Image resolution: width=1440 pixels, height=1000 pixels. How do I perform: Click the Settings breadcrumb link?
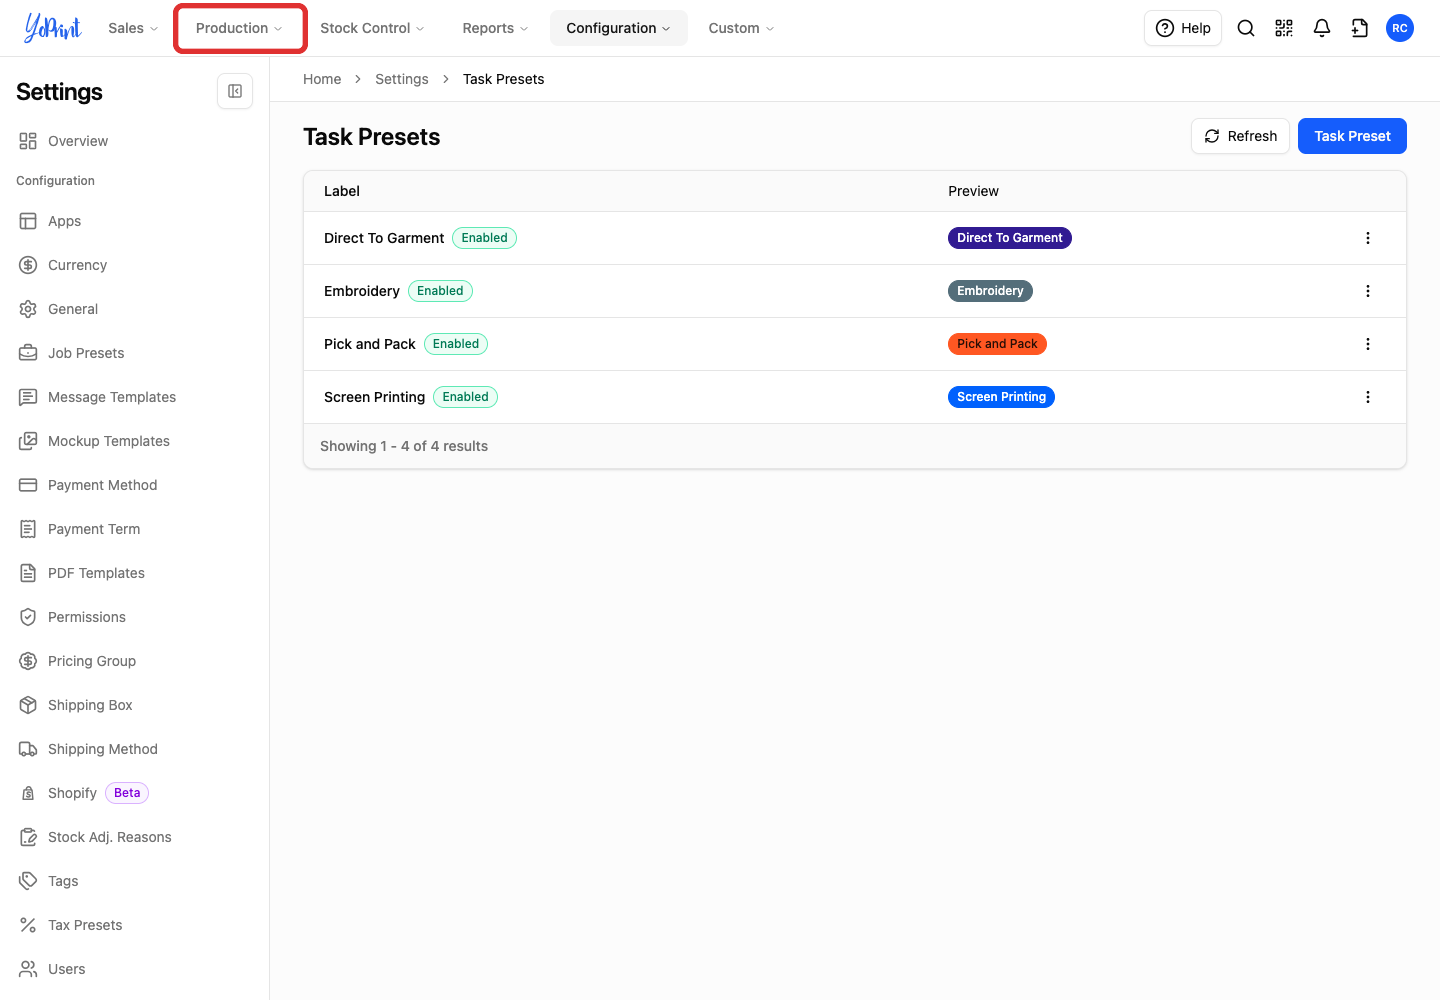coord(402,79)
